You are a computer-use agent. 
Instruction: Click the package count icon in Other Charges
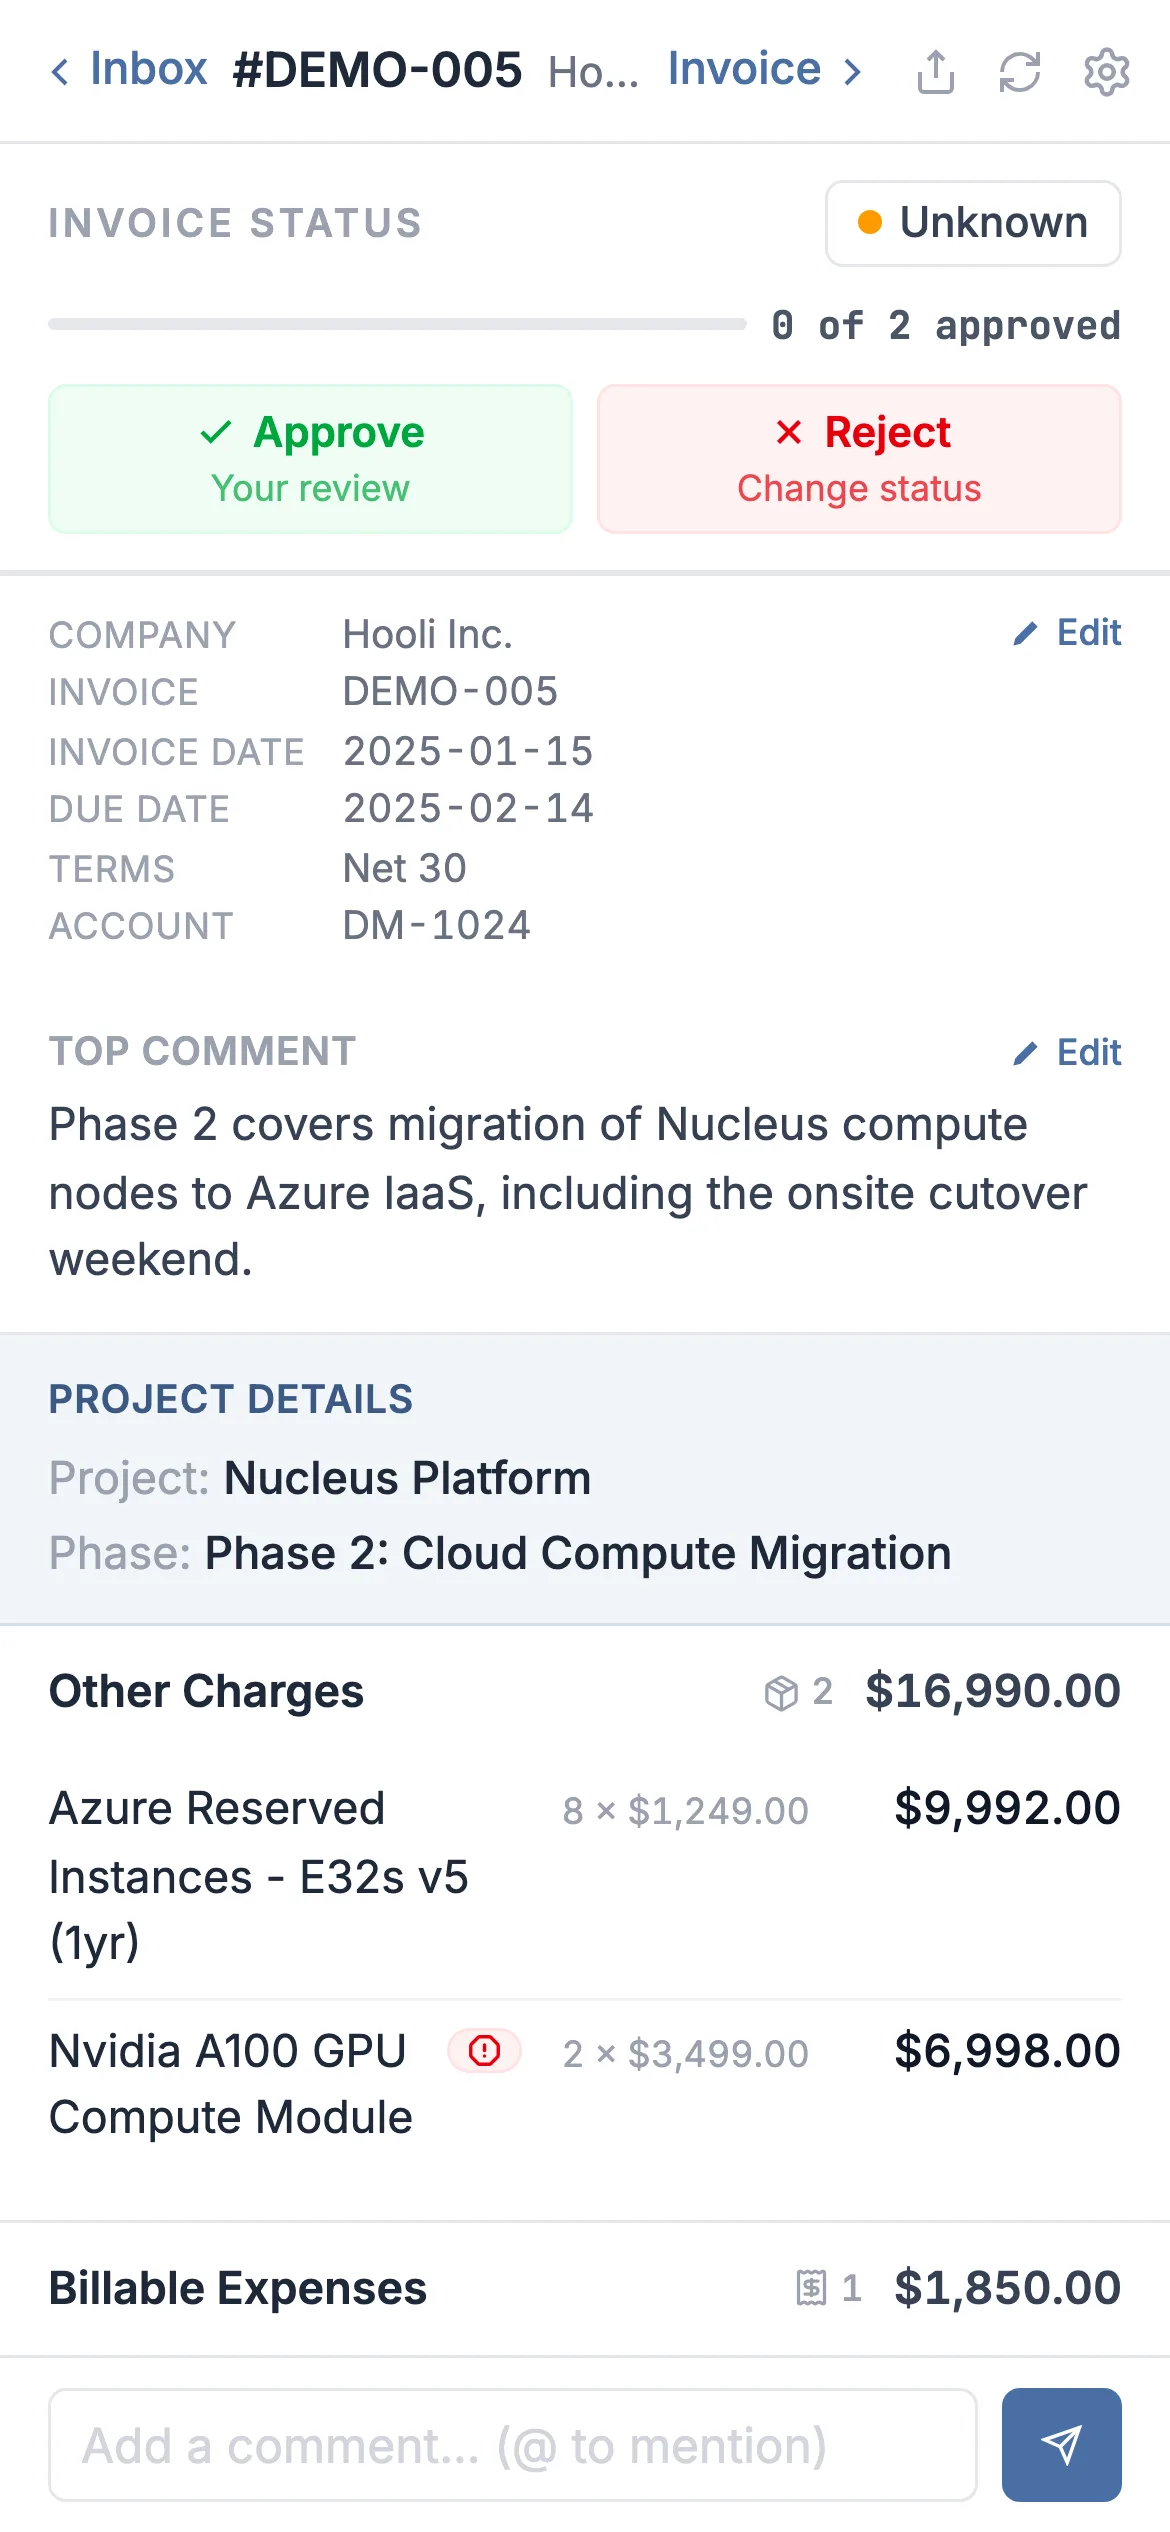(781, 1693)
